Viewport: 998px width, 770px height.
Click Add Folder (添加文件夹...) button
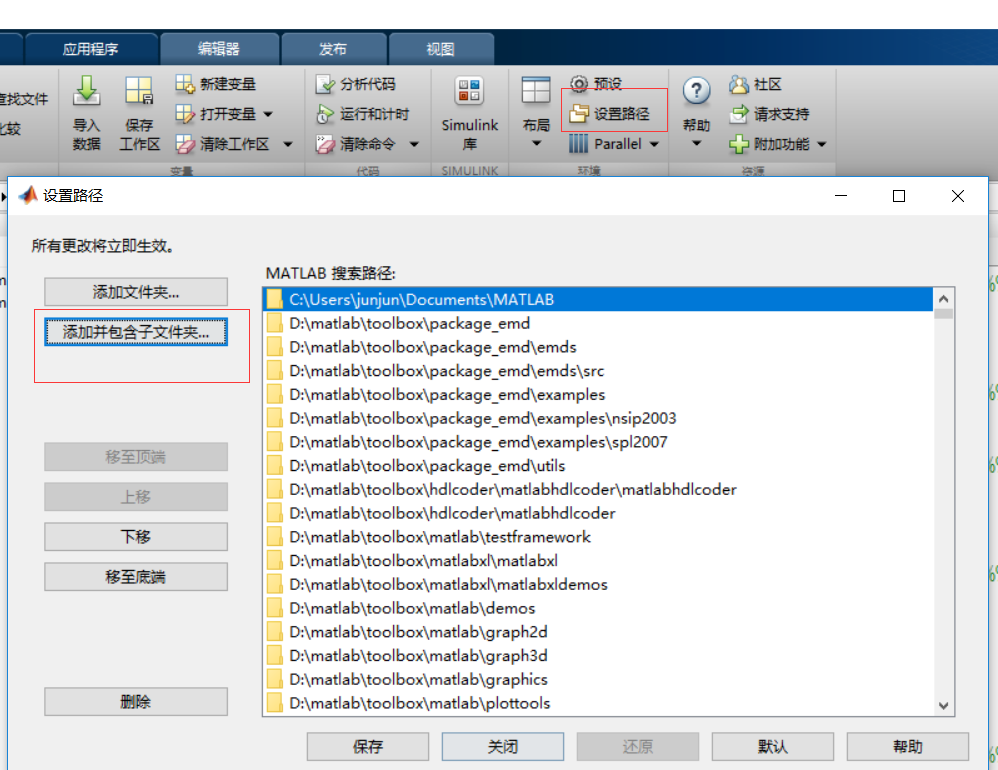point(136,292)
